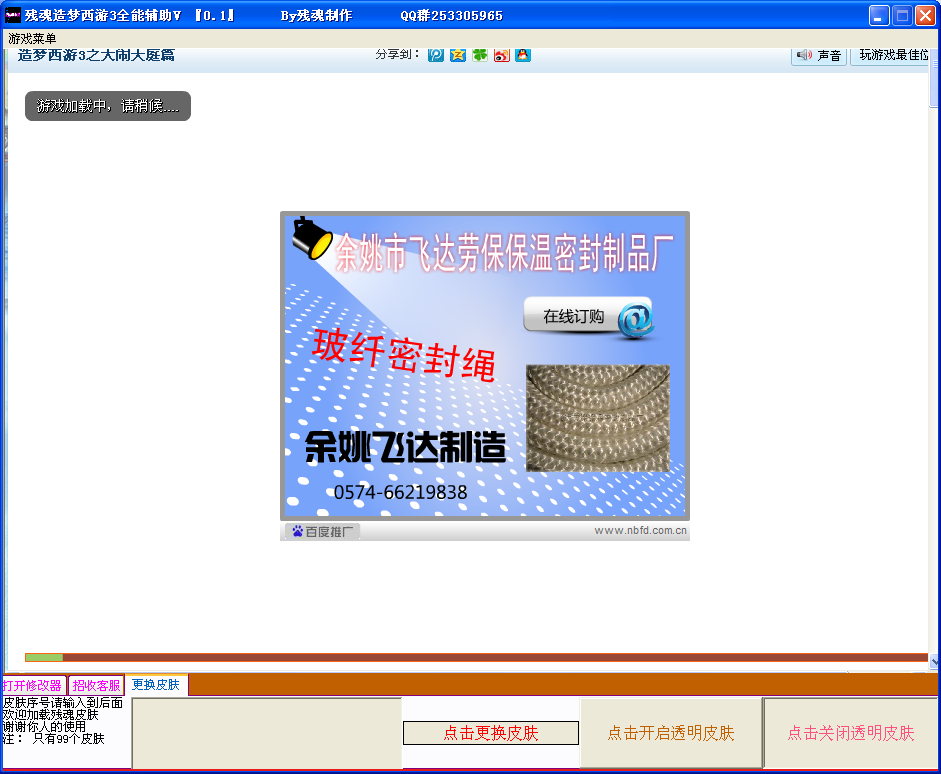Share to Tencent Weibo icon
Viewport: 941px width, 774px height.
tap(436, 55)
